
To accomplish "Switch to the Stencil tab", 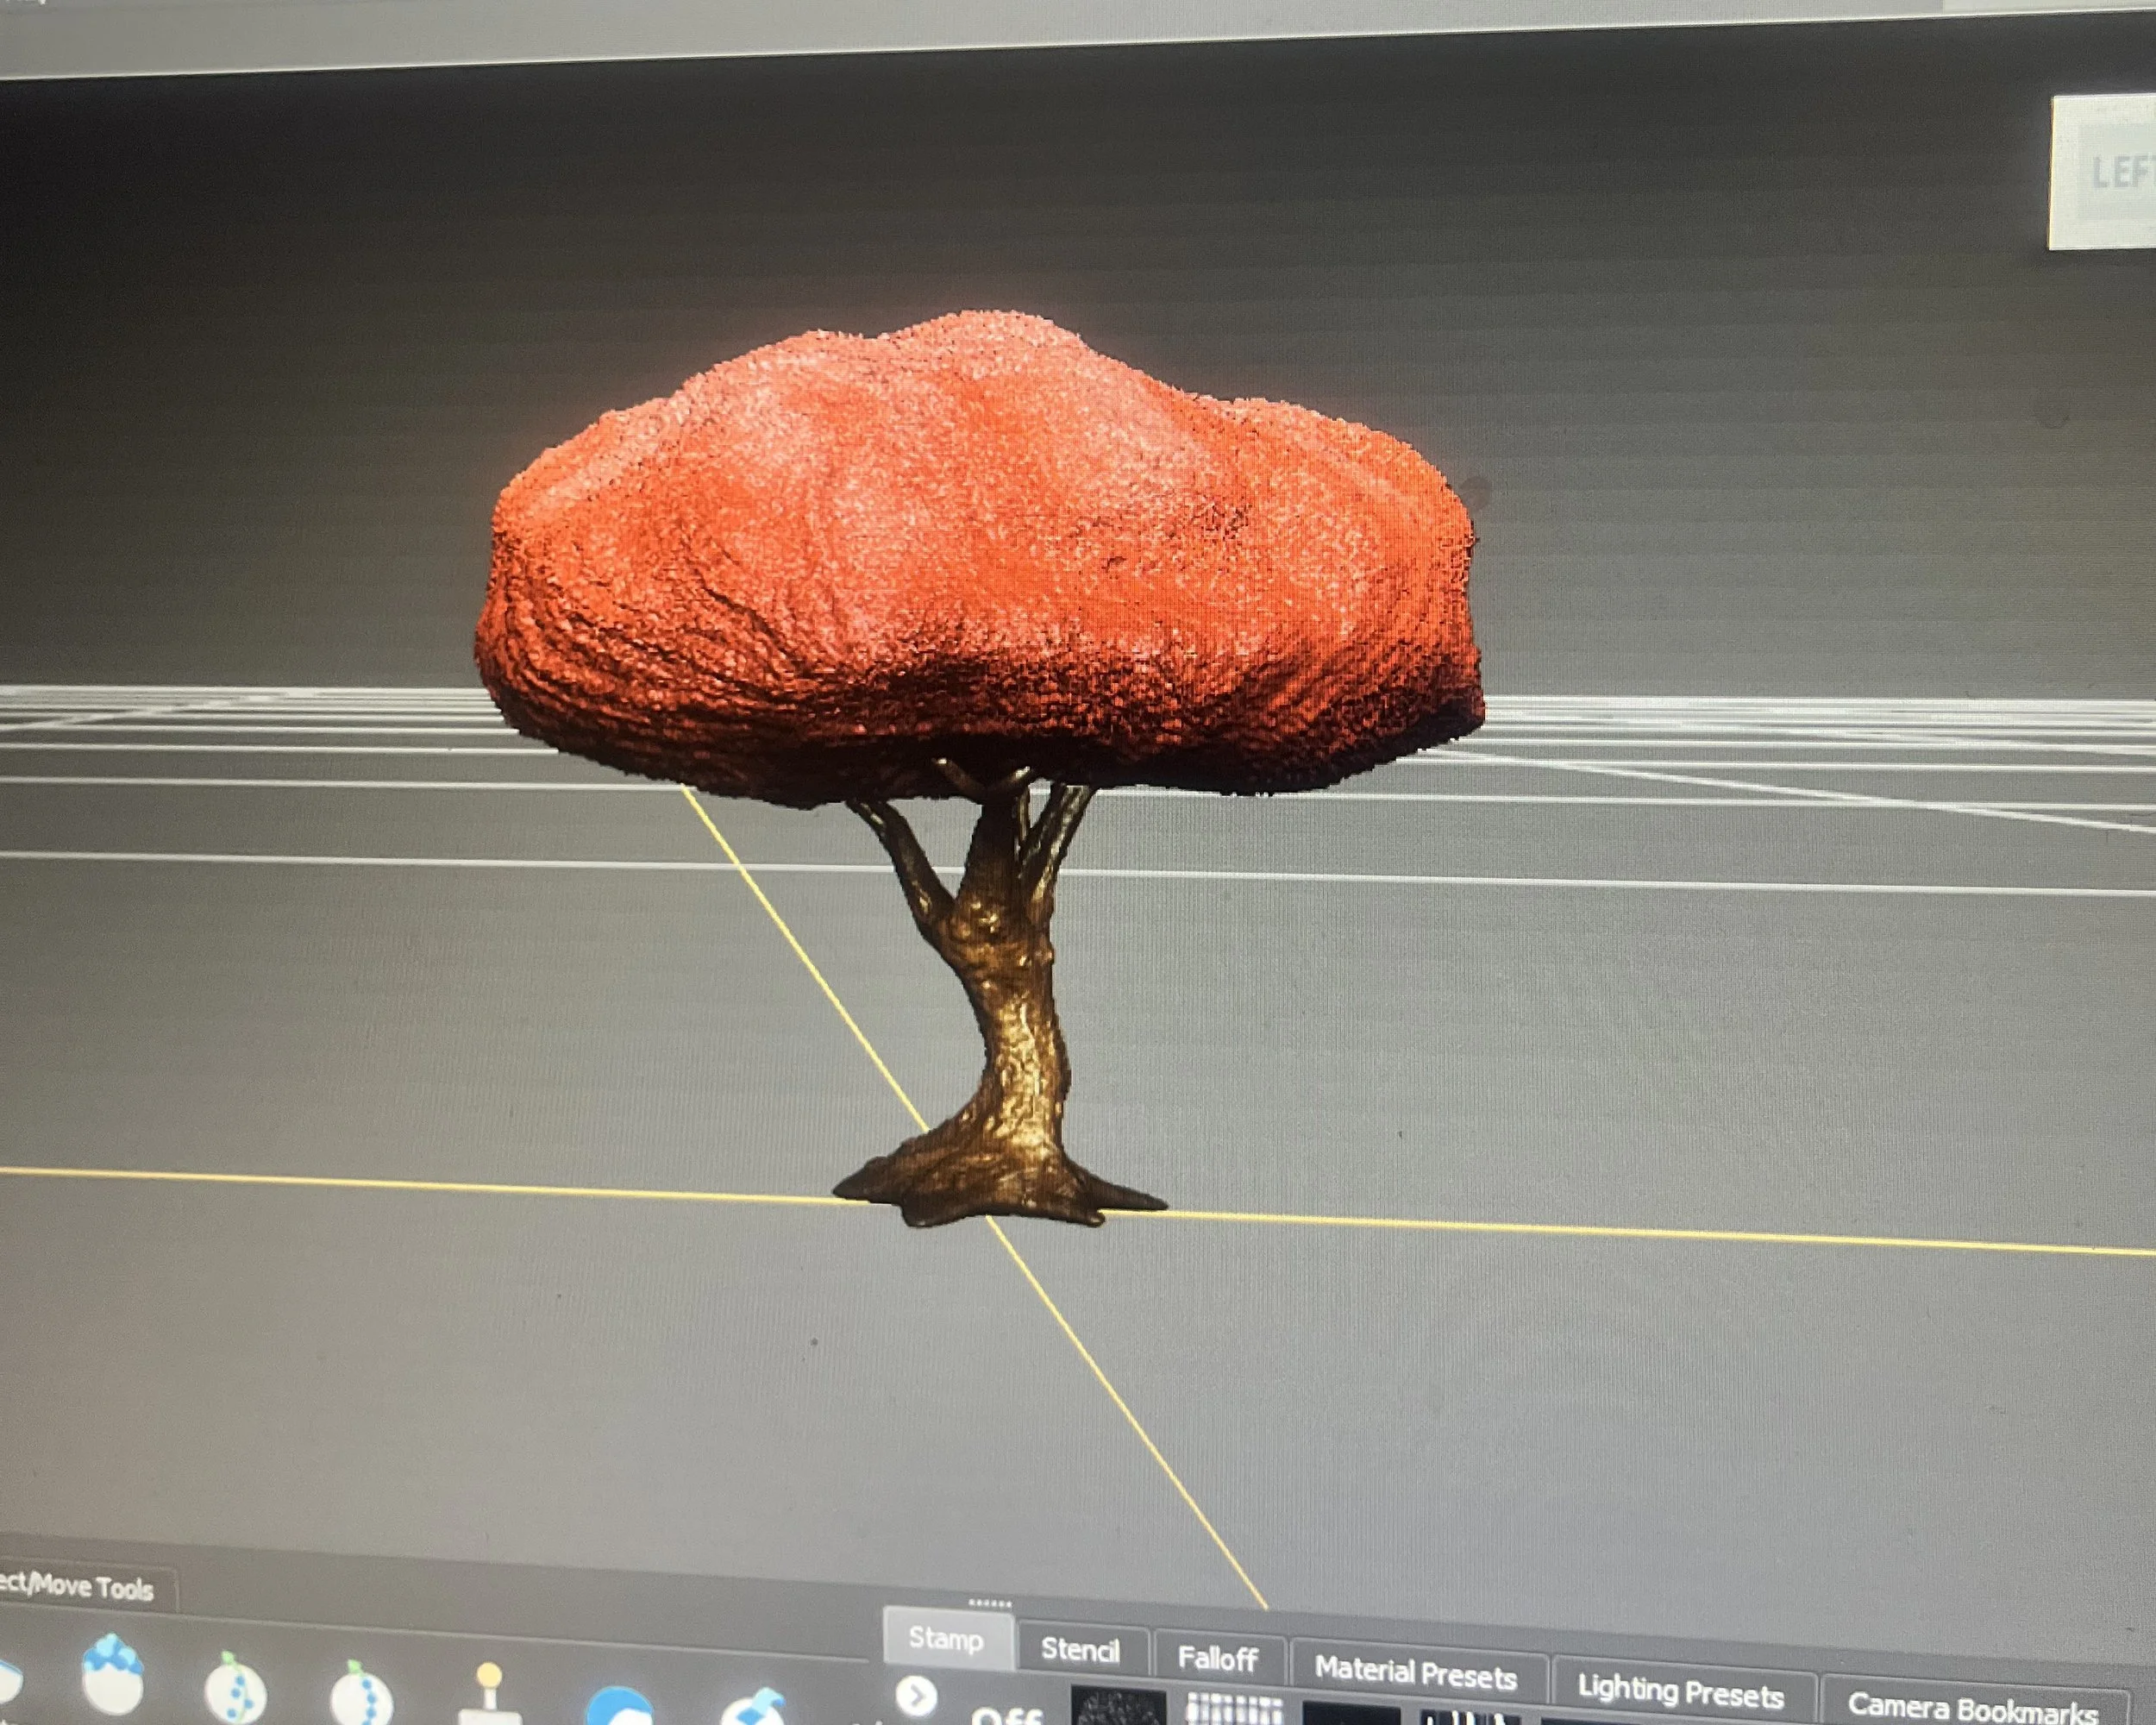I will coord(1080,1649).
